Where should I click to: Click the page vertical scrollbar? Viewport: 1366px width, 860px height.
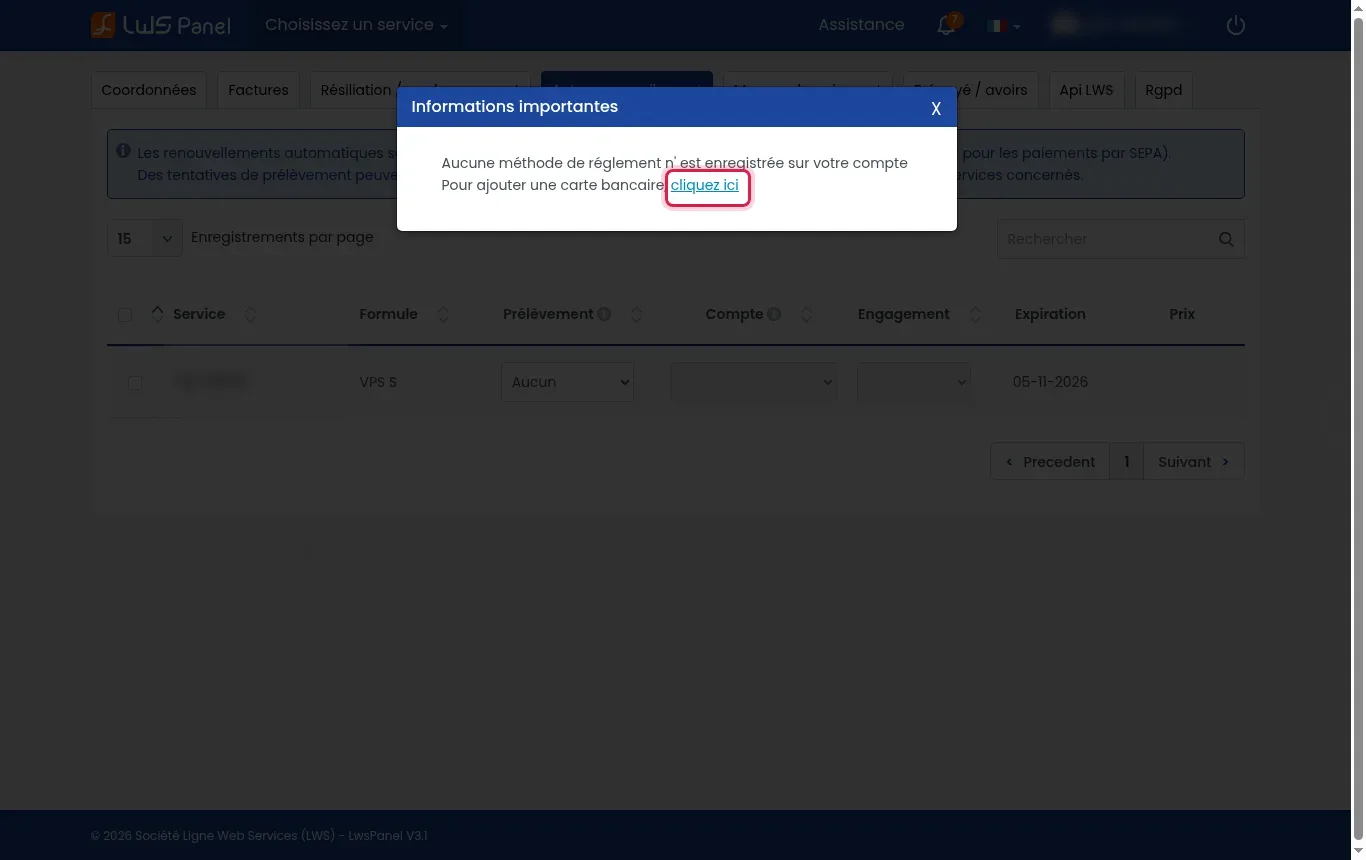(1358, 430)
